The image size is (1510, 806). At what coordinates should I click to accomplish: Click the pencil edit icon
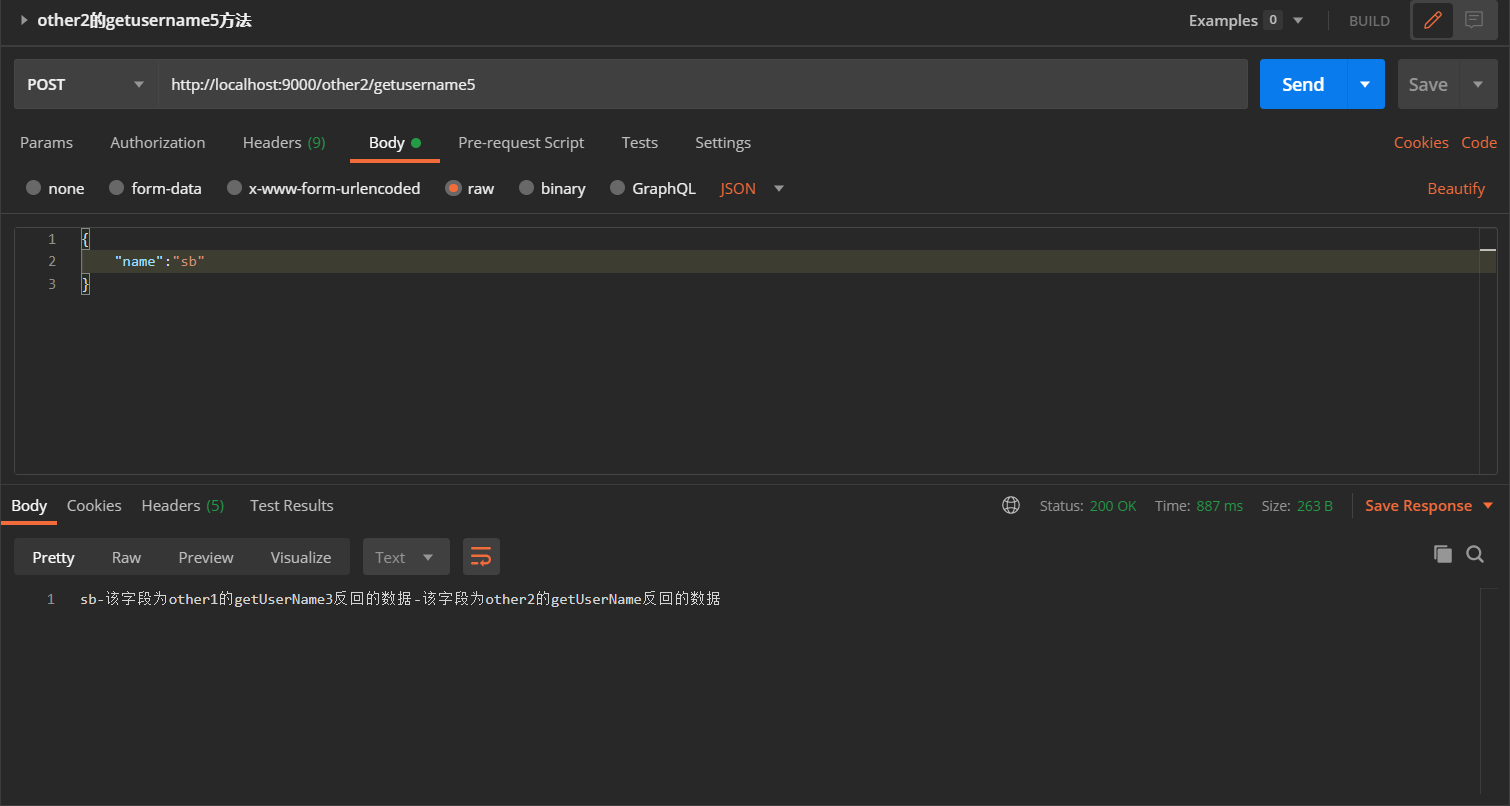pos(1433,20)
